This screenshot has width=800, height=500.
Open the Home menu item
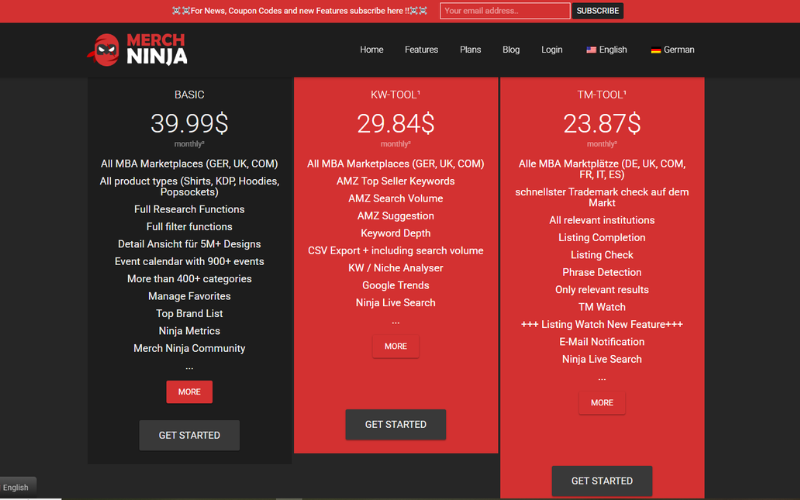[x=371, y=49]
